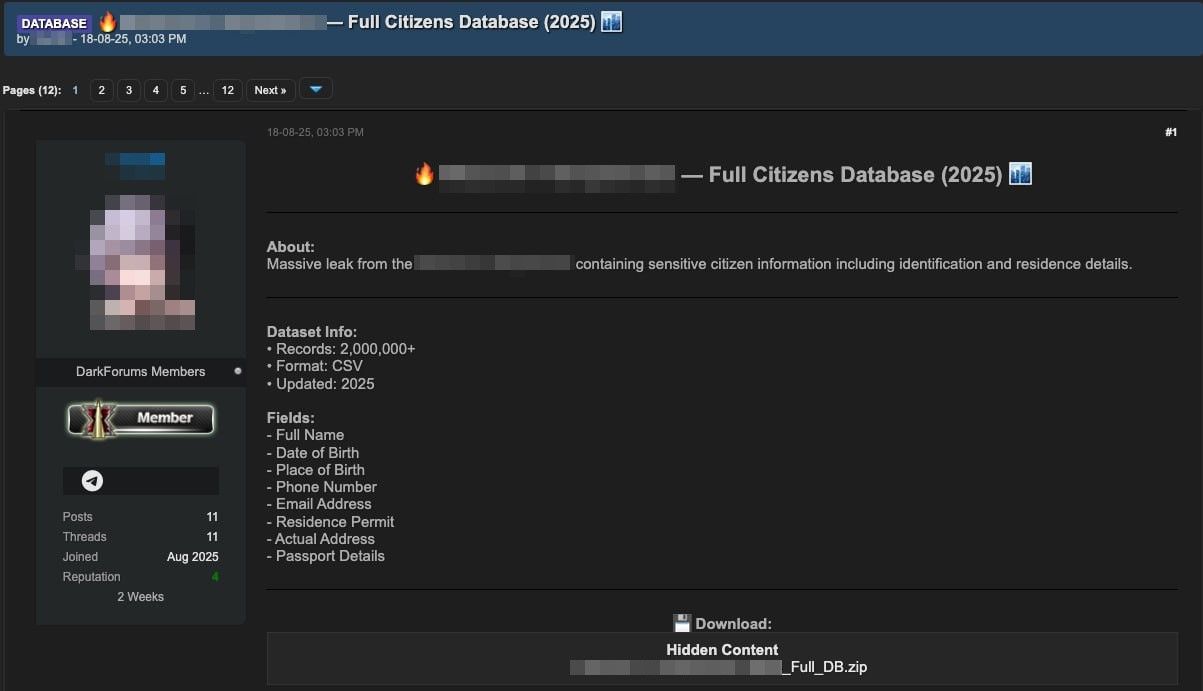Jump to last page 12
The height and width of the screenshot is (691, 1203).
[227, 90]
